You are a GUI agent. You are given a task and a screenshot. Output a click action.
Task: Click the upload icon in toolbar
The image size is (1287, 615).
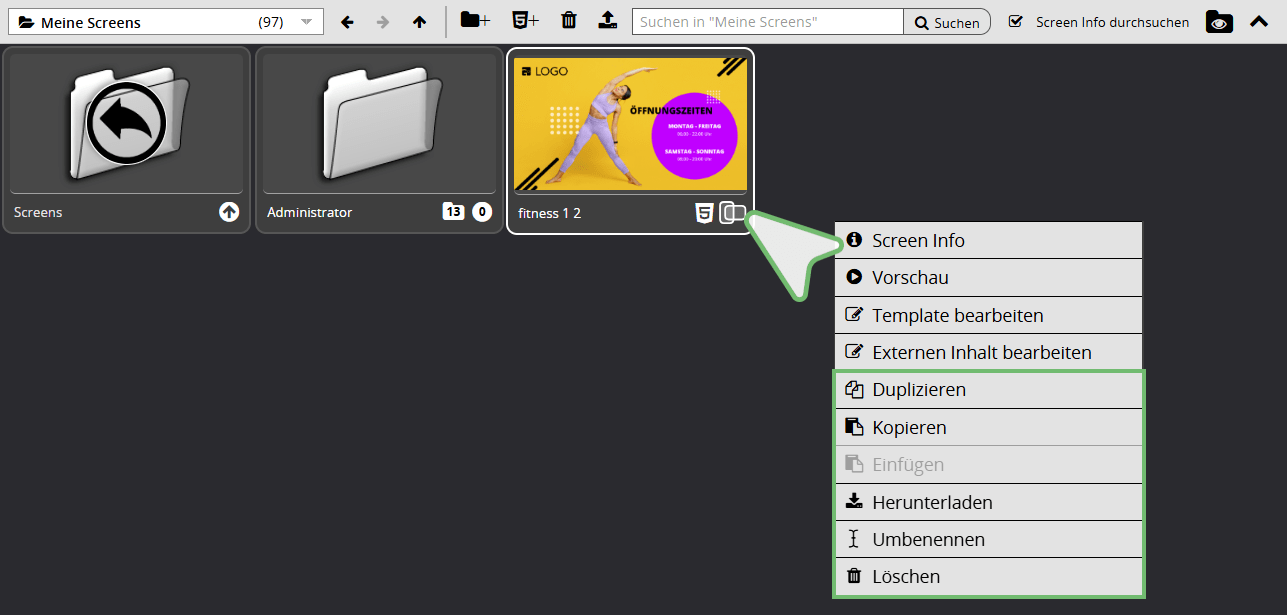(607, 21)
